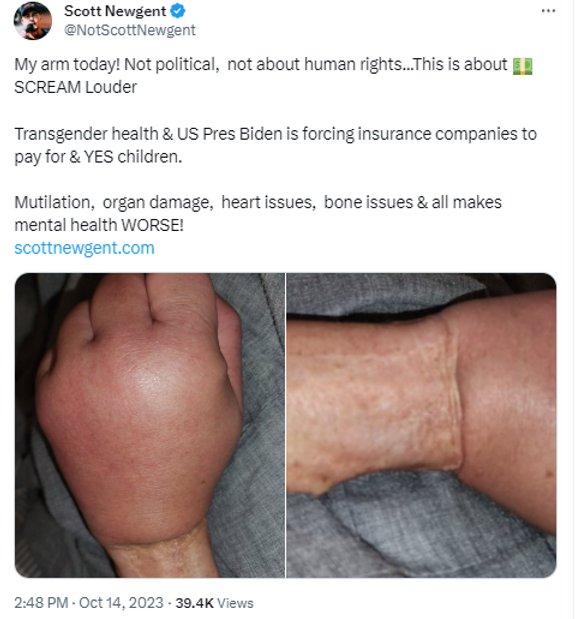Open the three-dot more options menu
575x619 pixels.
548,11
